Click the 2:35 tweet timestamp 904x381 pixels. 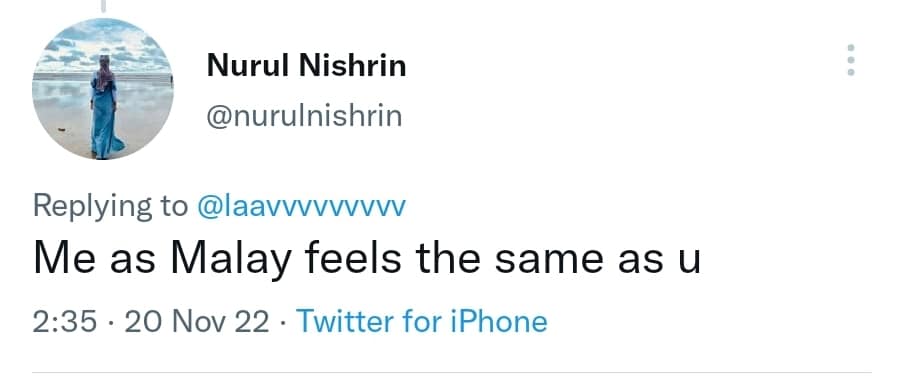pos(65,322)
